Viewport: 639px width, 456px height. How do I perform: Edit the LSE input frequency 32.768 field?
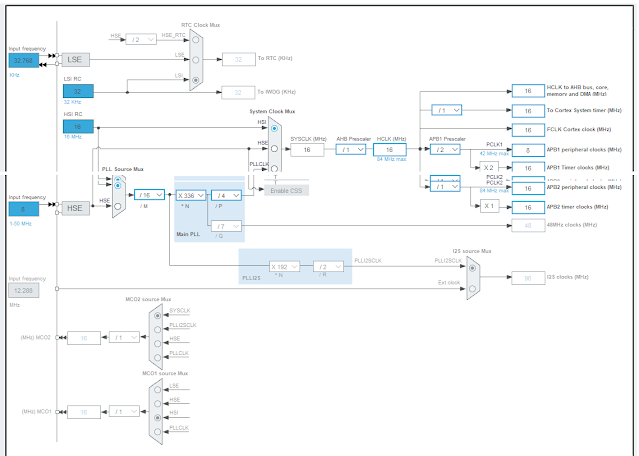click(x=24, y=60)
